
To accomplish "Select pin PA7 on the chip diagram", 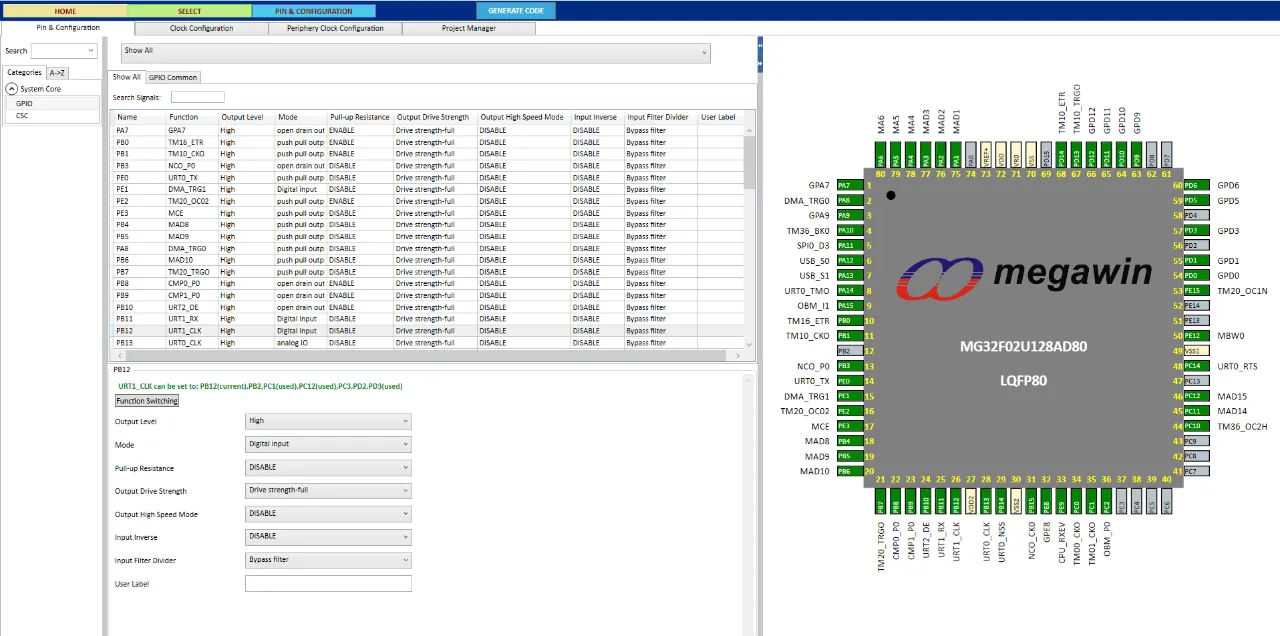I will tap(849, 185).
